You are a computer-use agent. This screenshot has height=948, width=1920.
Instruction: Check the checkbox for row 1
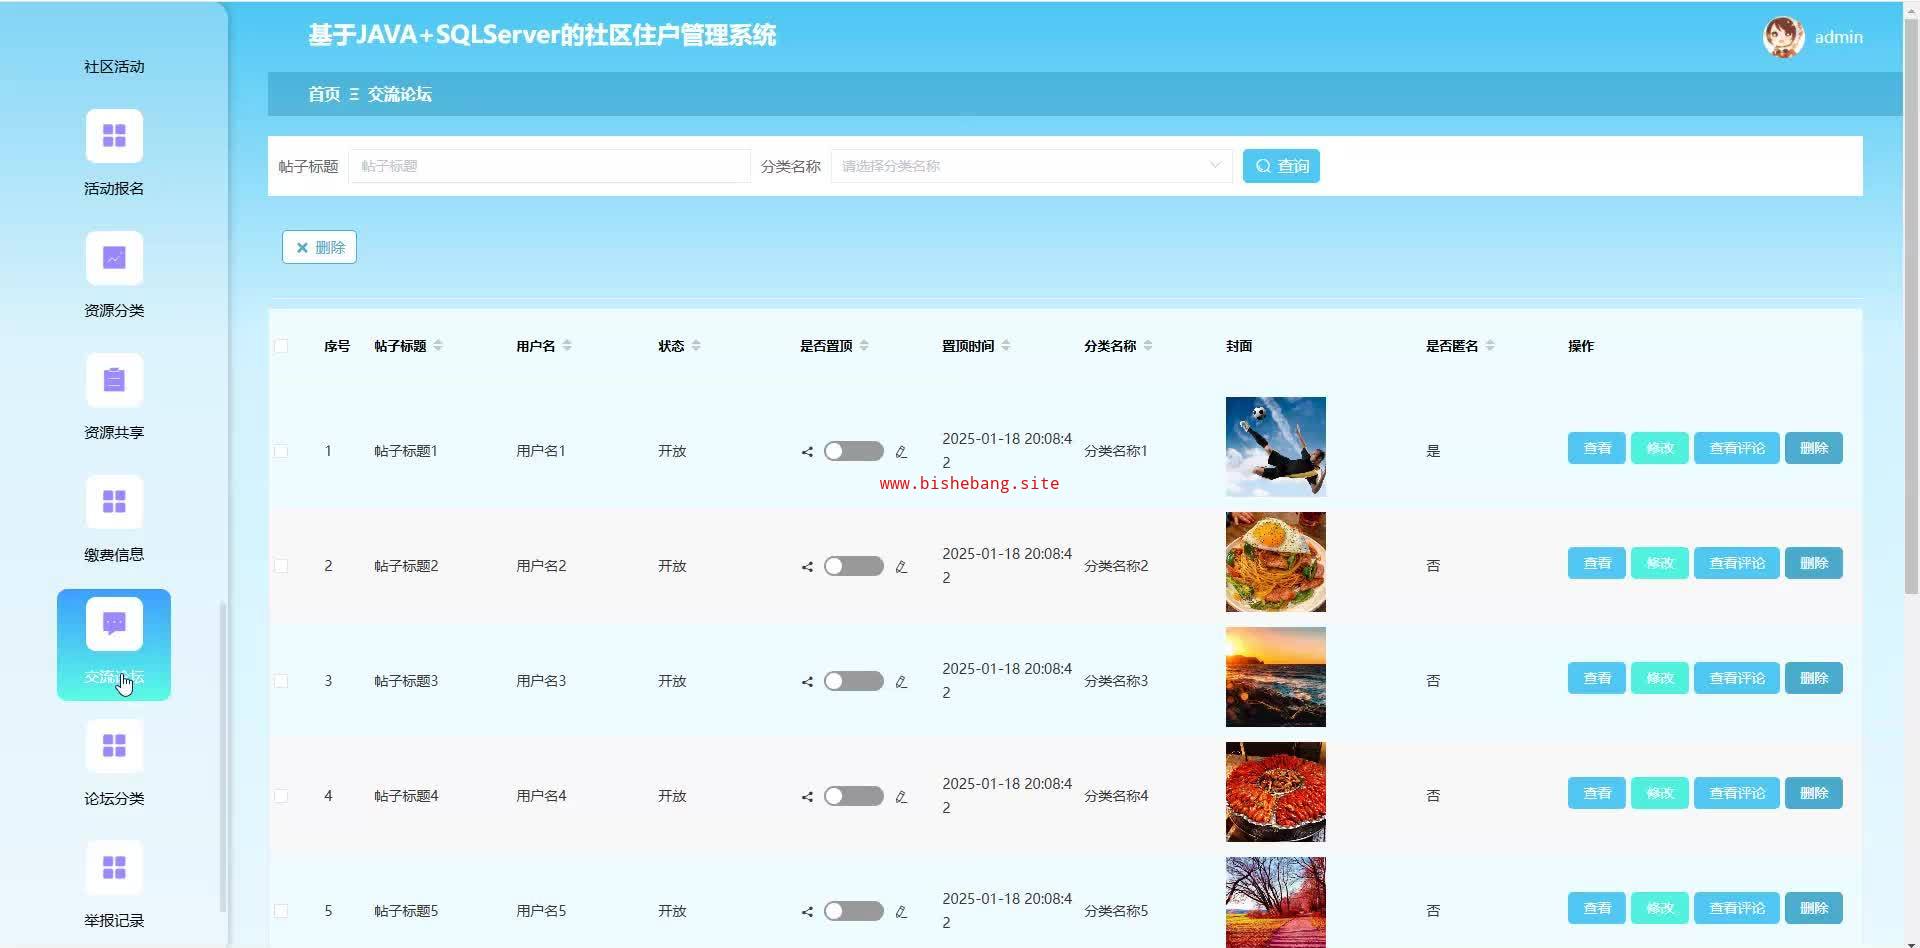[281, 451]
